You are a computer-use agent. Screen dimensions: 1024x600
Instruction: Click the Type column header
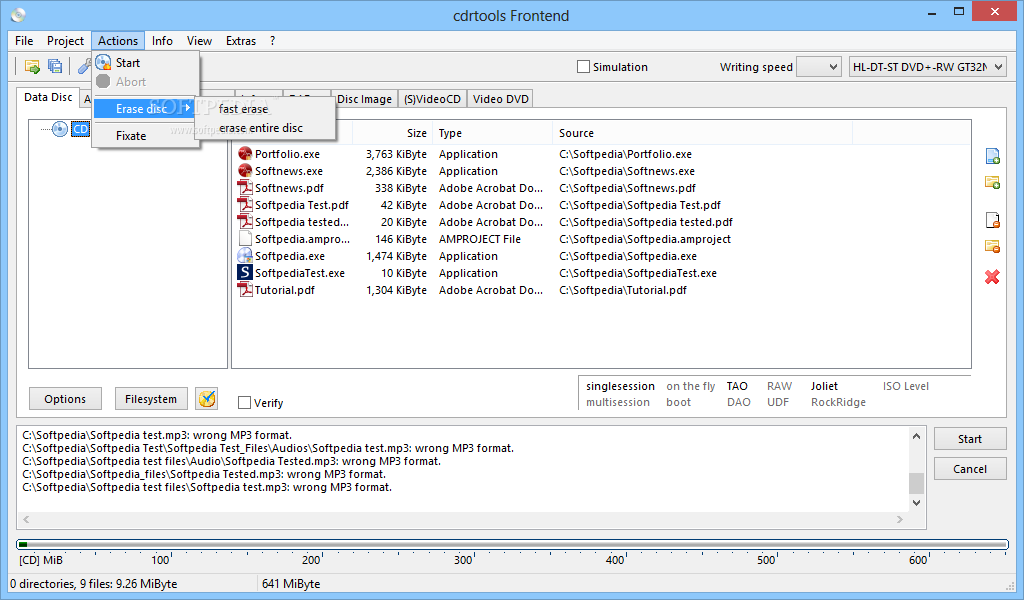[x=492, y=133]
